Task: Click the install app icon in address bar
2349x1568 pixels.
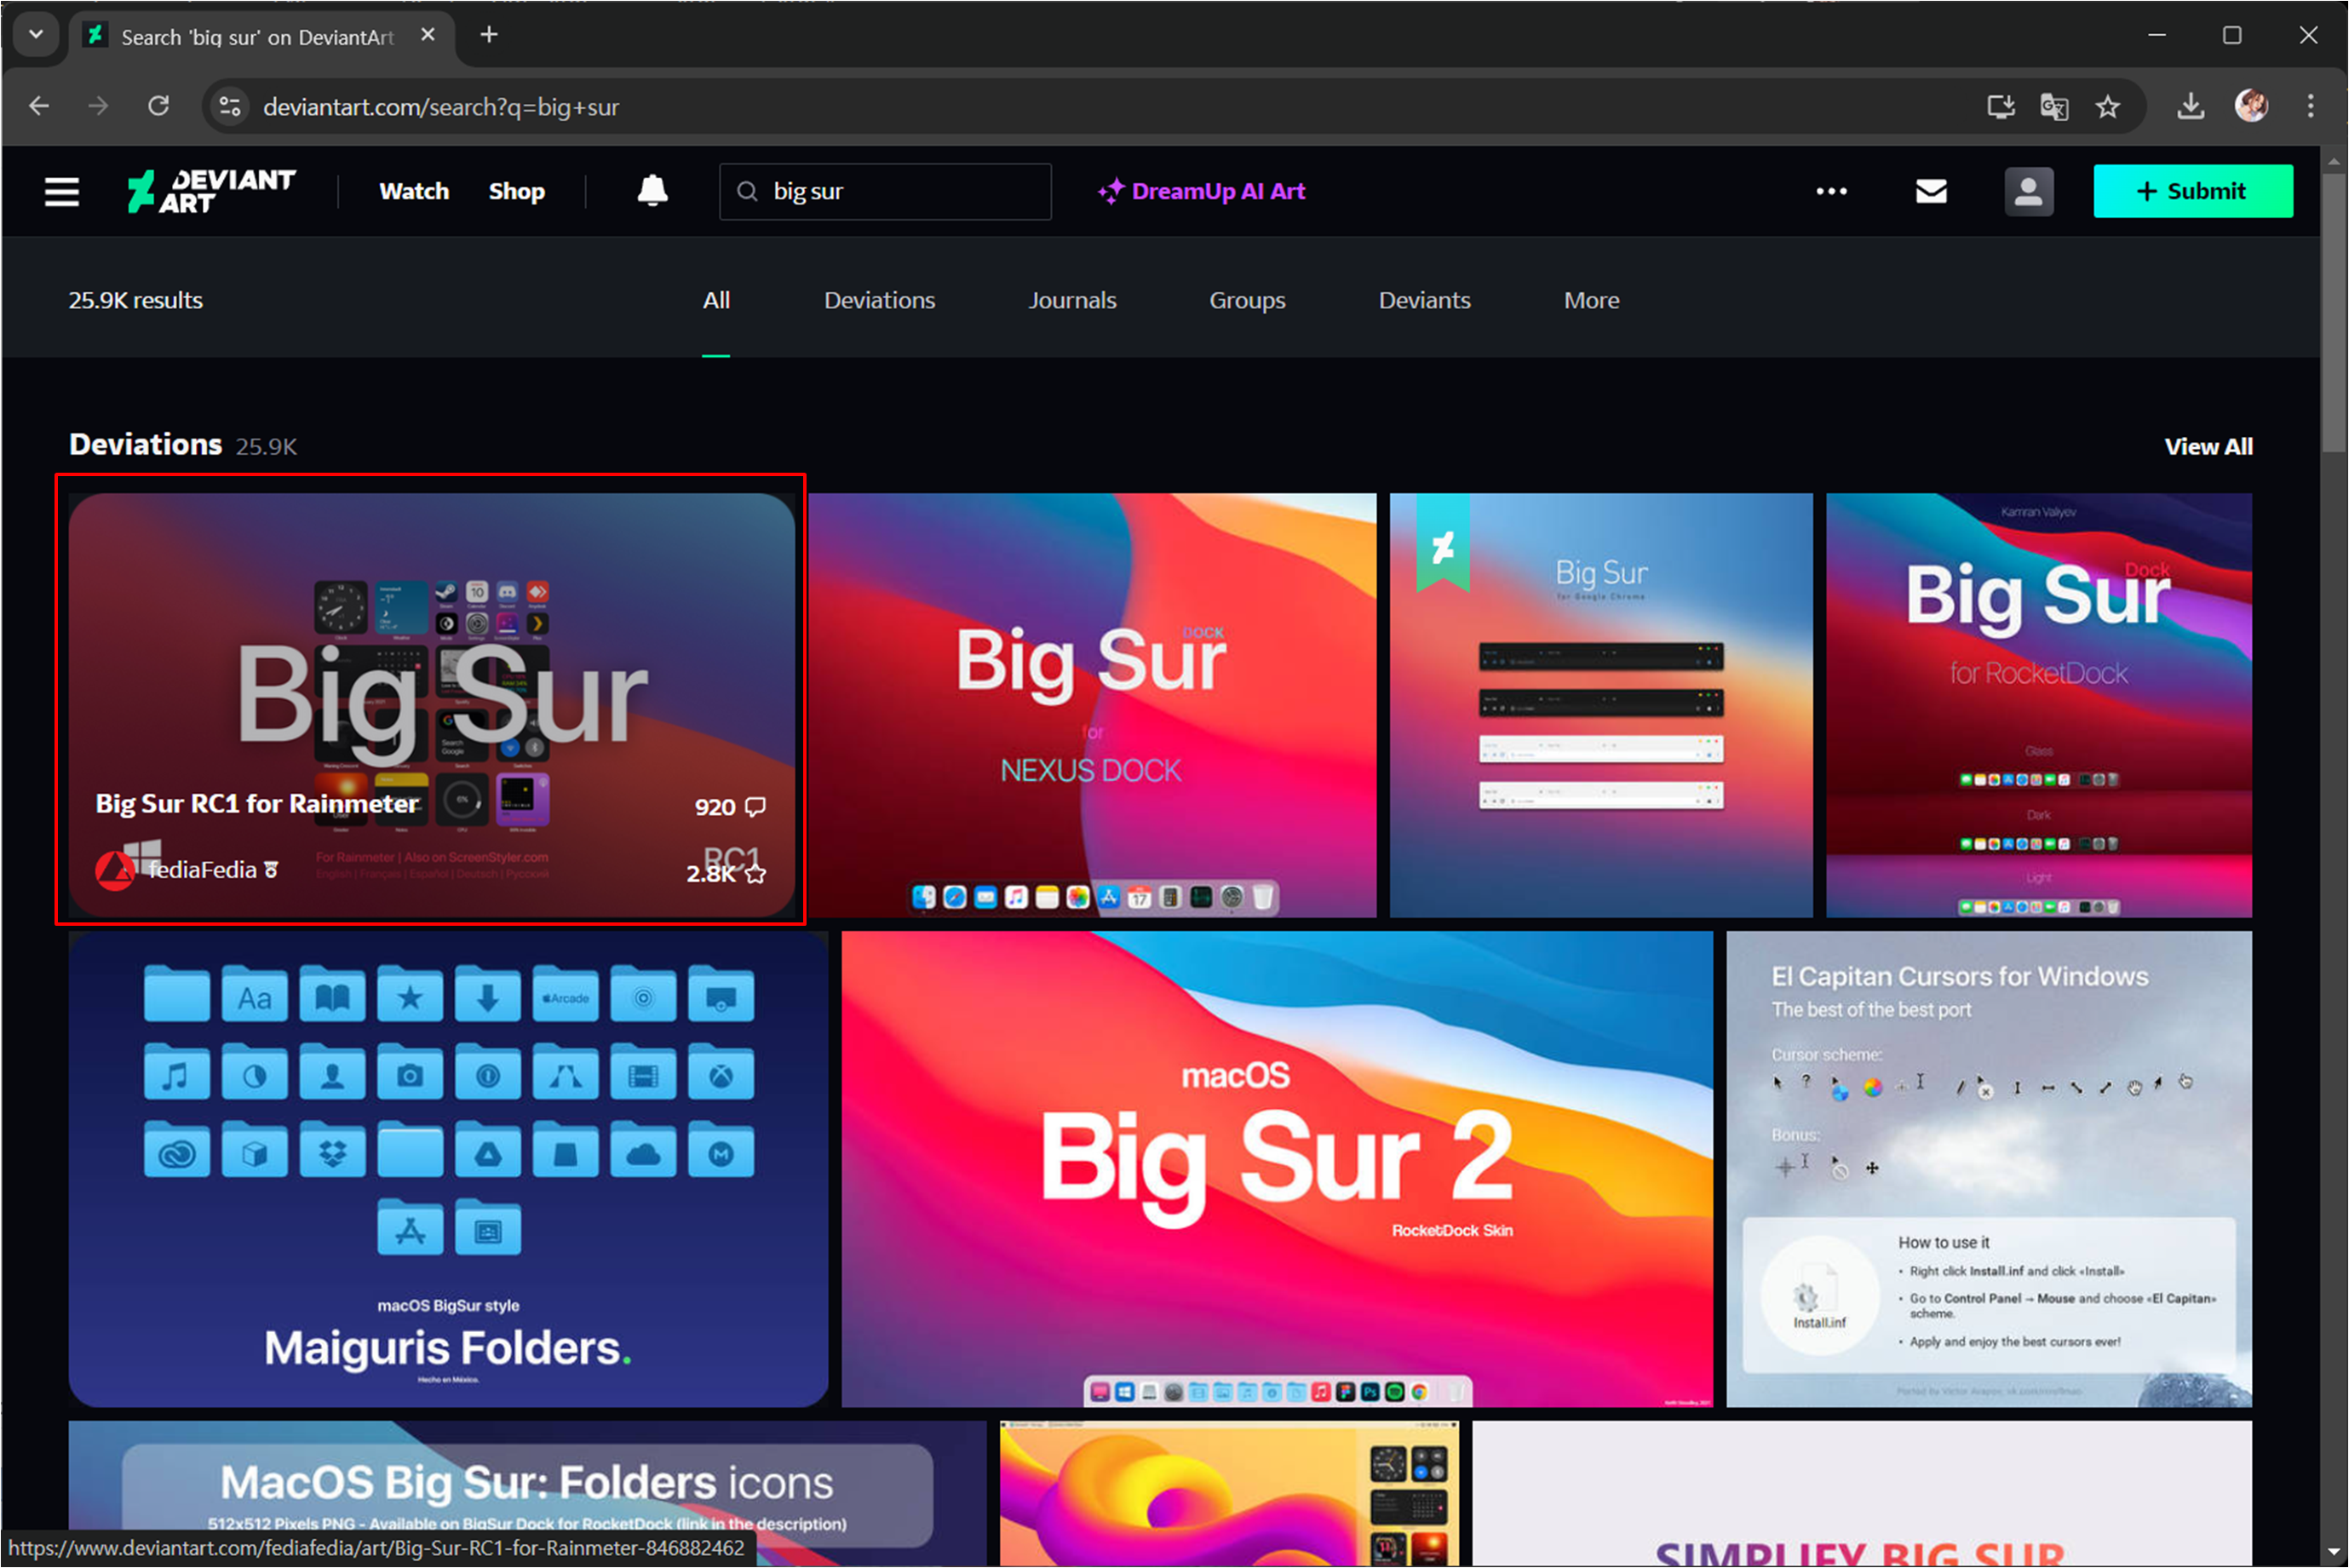Action: 2001,106
